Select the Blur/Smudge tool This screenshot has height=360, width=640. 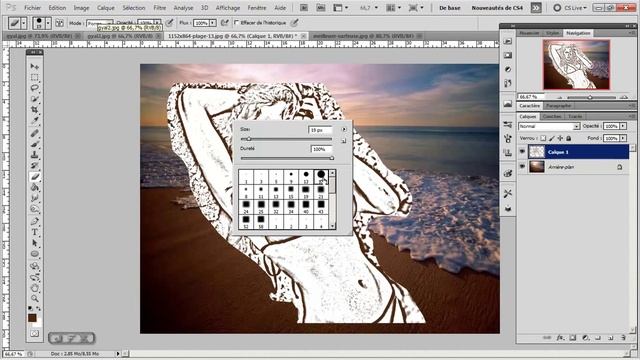[x=35, y=199]
